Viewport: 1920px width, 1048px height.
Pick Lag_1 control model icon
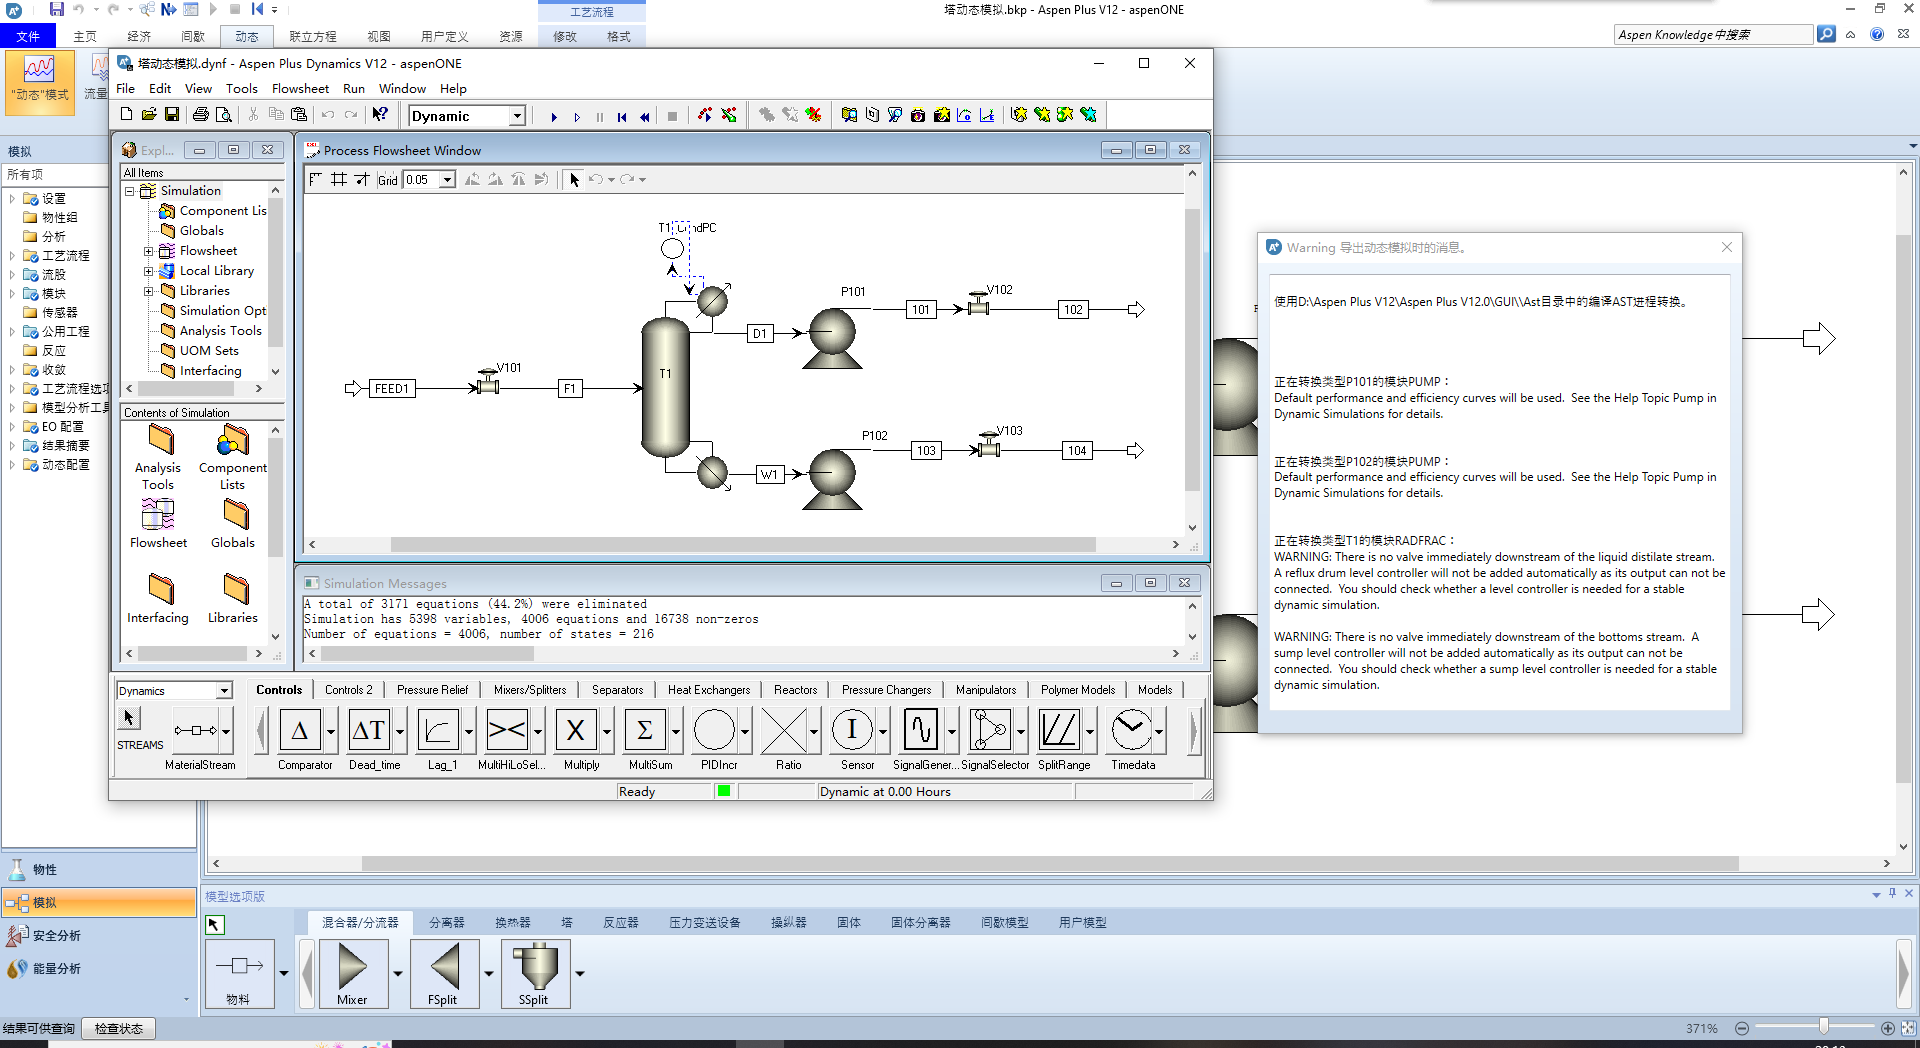[438, 731]
